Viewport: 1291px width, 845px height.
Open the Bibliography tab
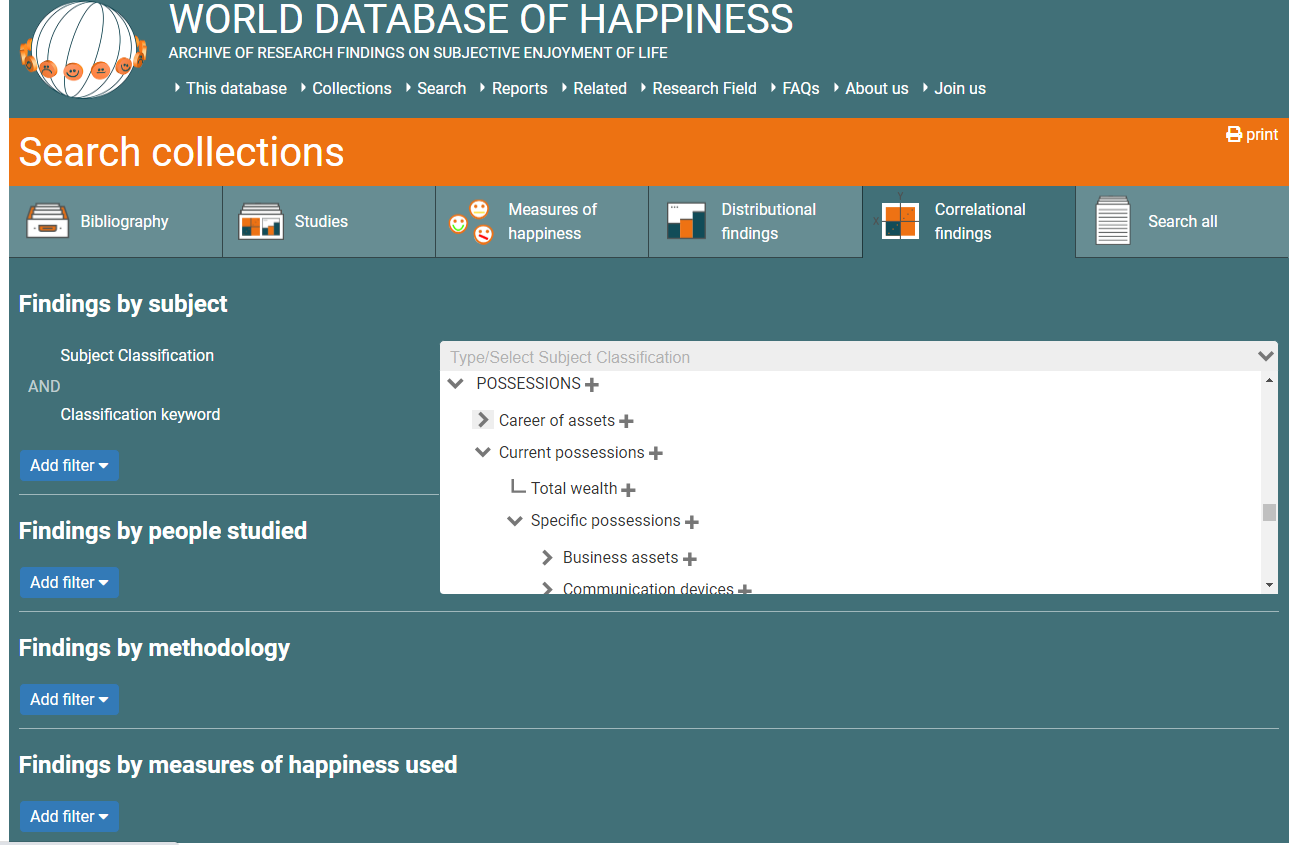pos(115,222)
